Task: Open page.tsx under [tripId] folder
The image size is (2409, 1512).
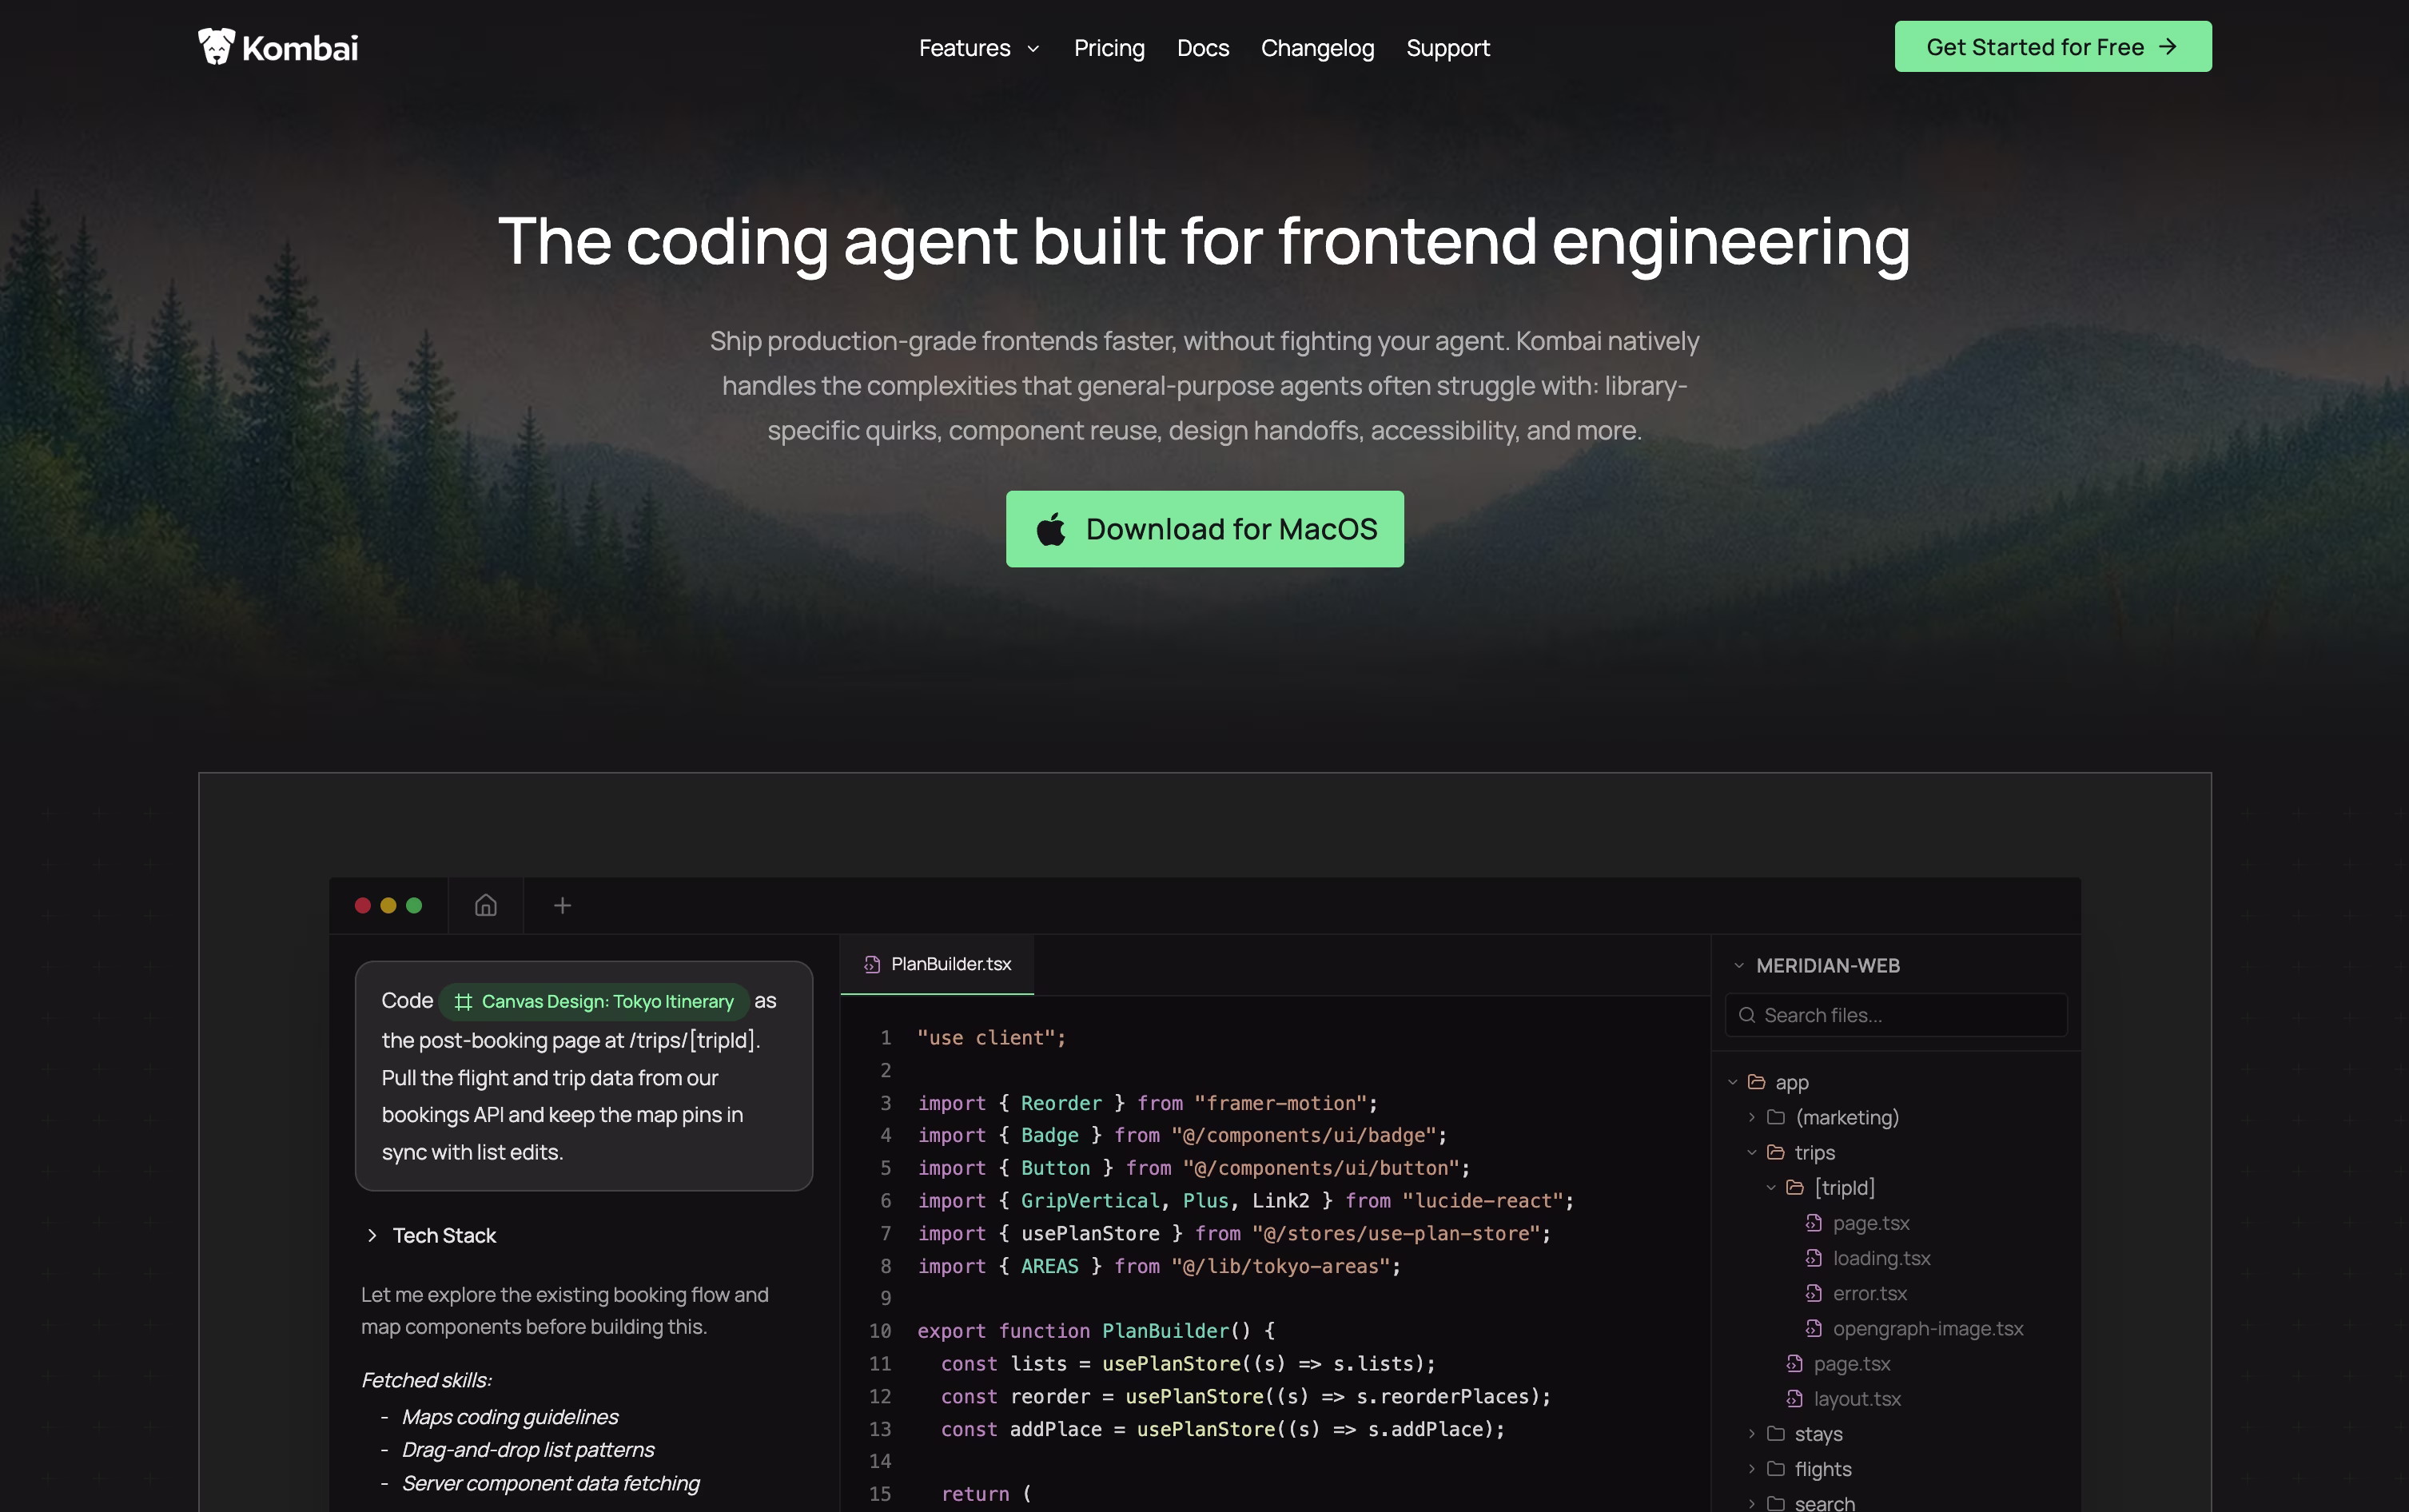Action: 1871,1223
